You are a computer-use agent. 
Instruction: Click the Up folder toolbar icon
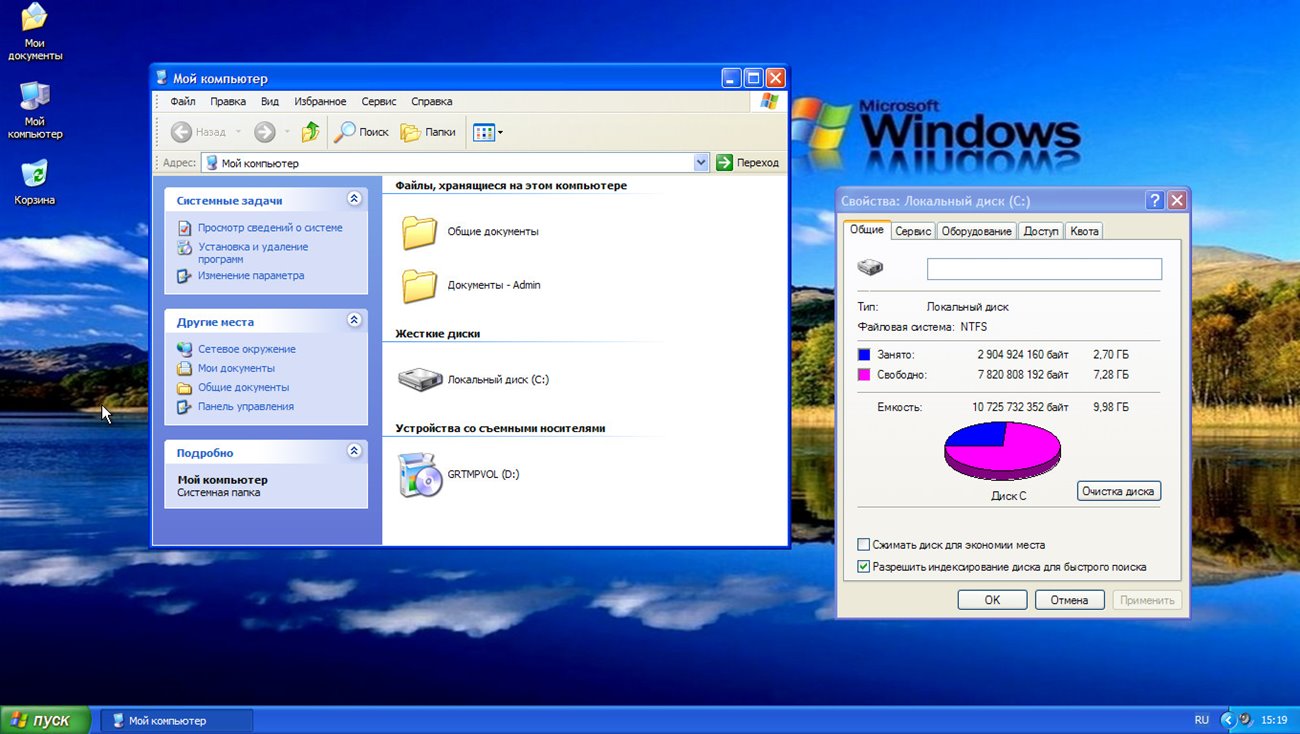click(x=311, y=132)
